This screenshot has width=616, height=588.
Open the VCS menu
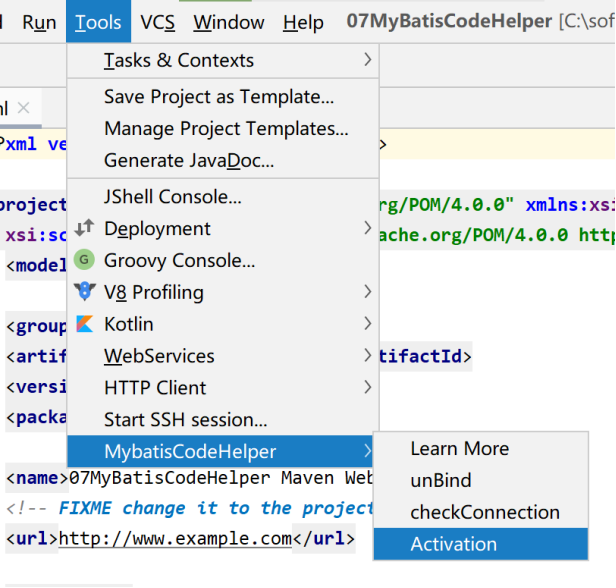(158, 22)
